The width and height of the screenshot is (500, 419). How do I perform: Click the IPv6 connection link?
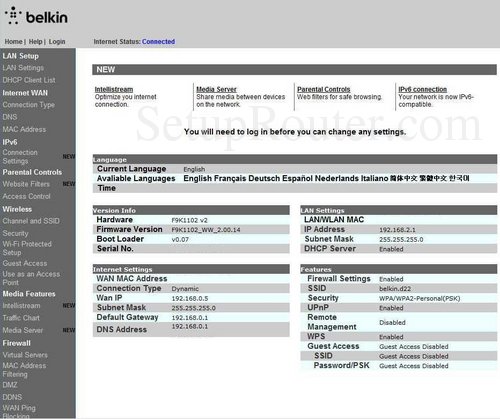[423, 89]
